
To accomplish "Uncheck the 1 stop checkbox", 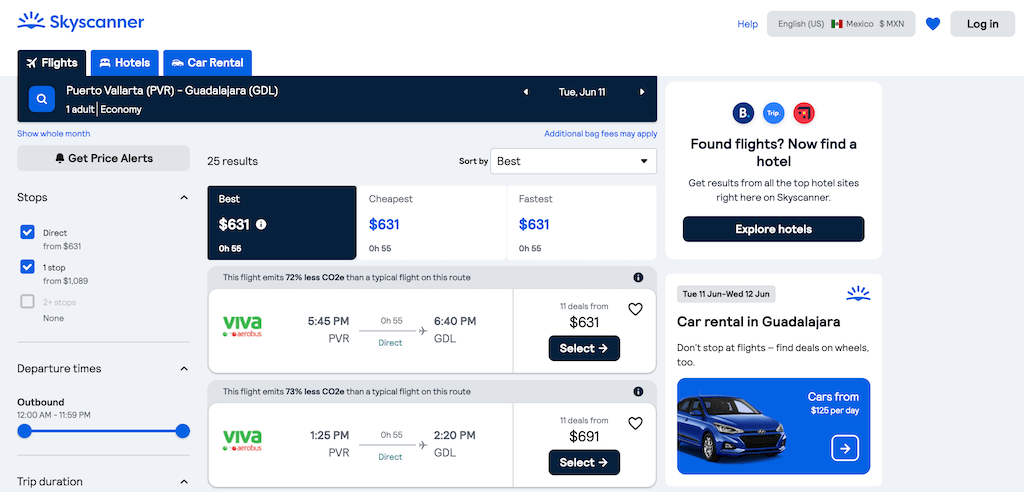I will pos(27,267).
